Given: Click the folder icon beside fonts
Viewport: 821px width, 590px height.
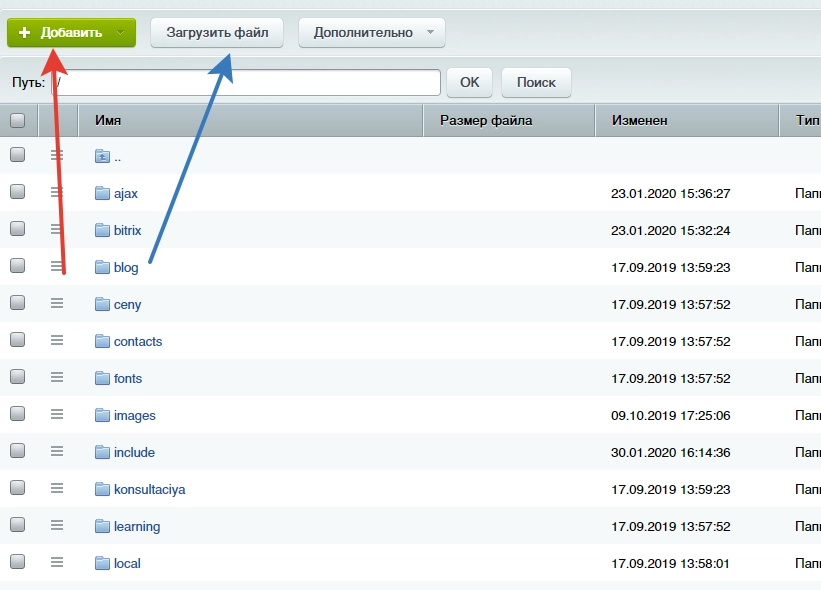Looking at the screenshot, I should pos(102,378).
